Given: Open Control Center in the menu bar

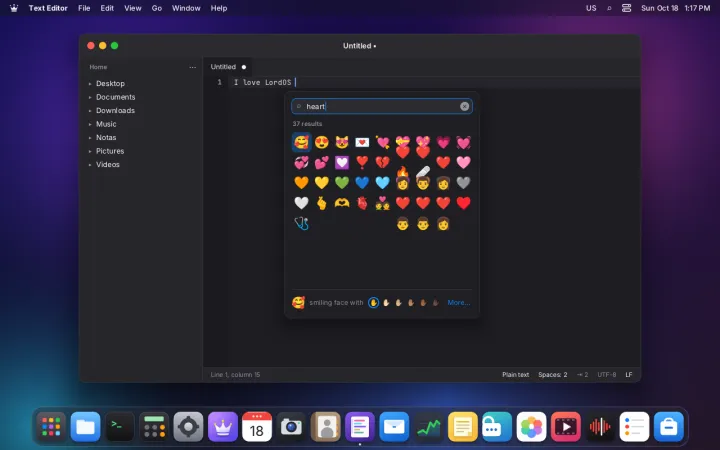Looking at the screenshot, I should click(x=626, y=8).
